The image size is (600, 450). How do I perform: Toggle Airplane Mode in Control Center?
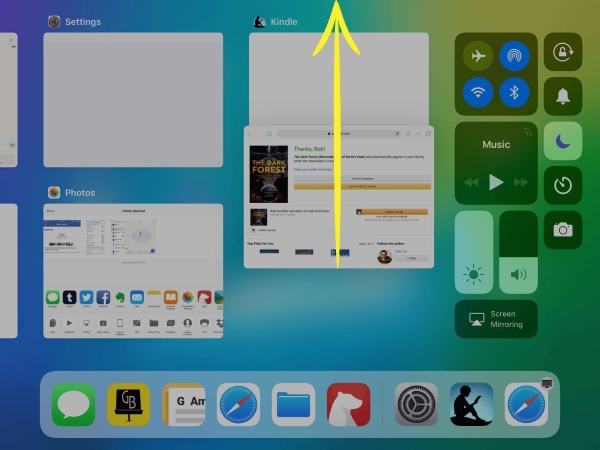478,56
